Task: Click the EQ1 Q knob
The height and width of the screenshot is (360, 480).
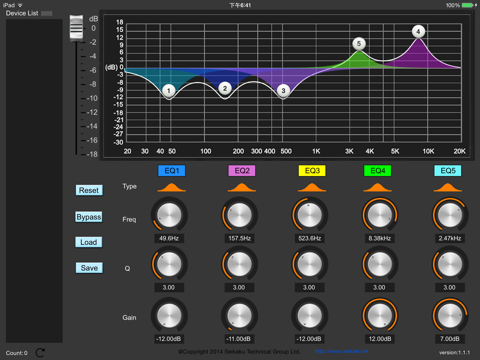Action: (x=169, y=264)
